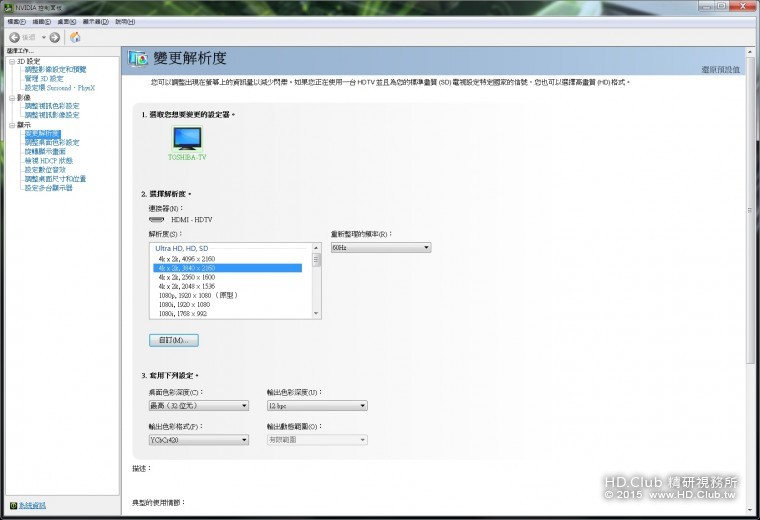Click the 還原預設值 link

tap(720, 70)
